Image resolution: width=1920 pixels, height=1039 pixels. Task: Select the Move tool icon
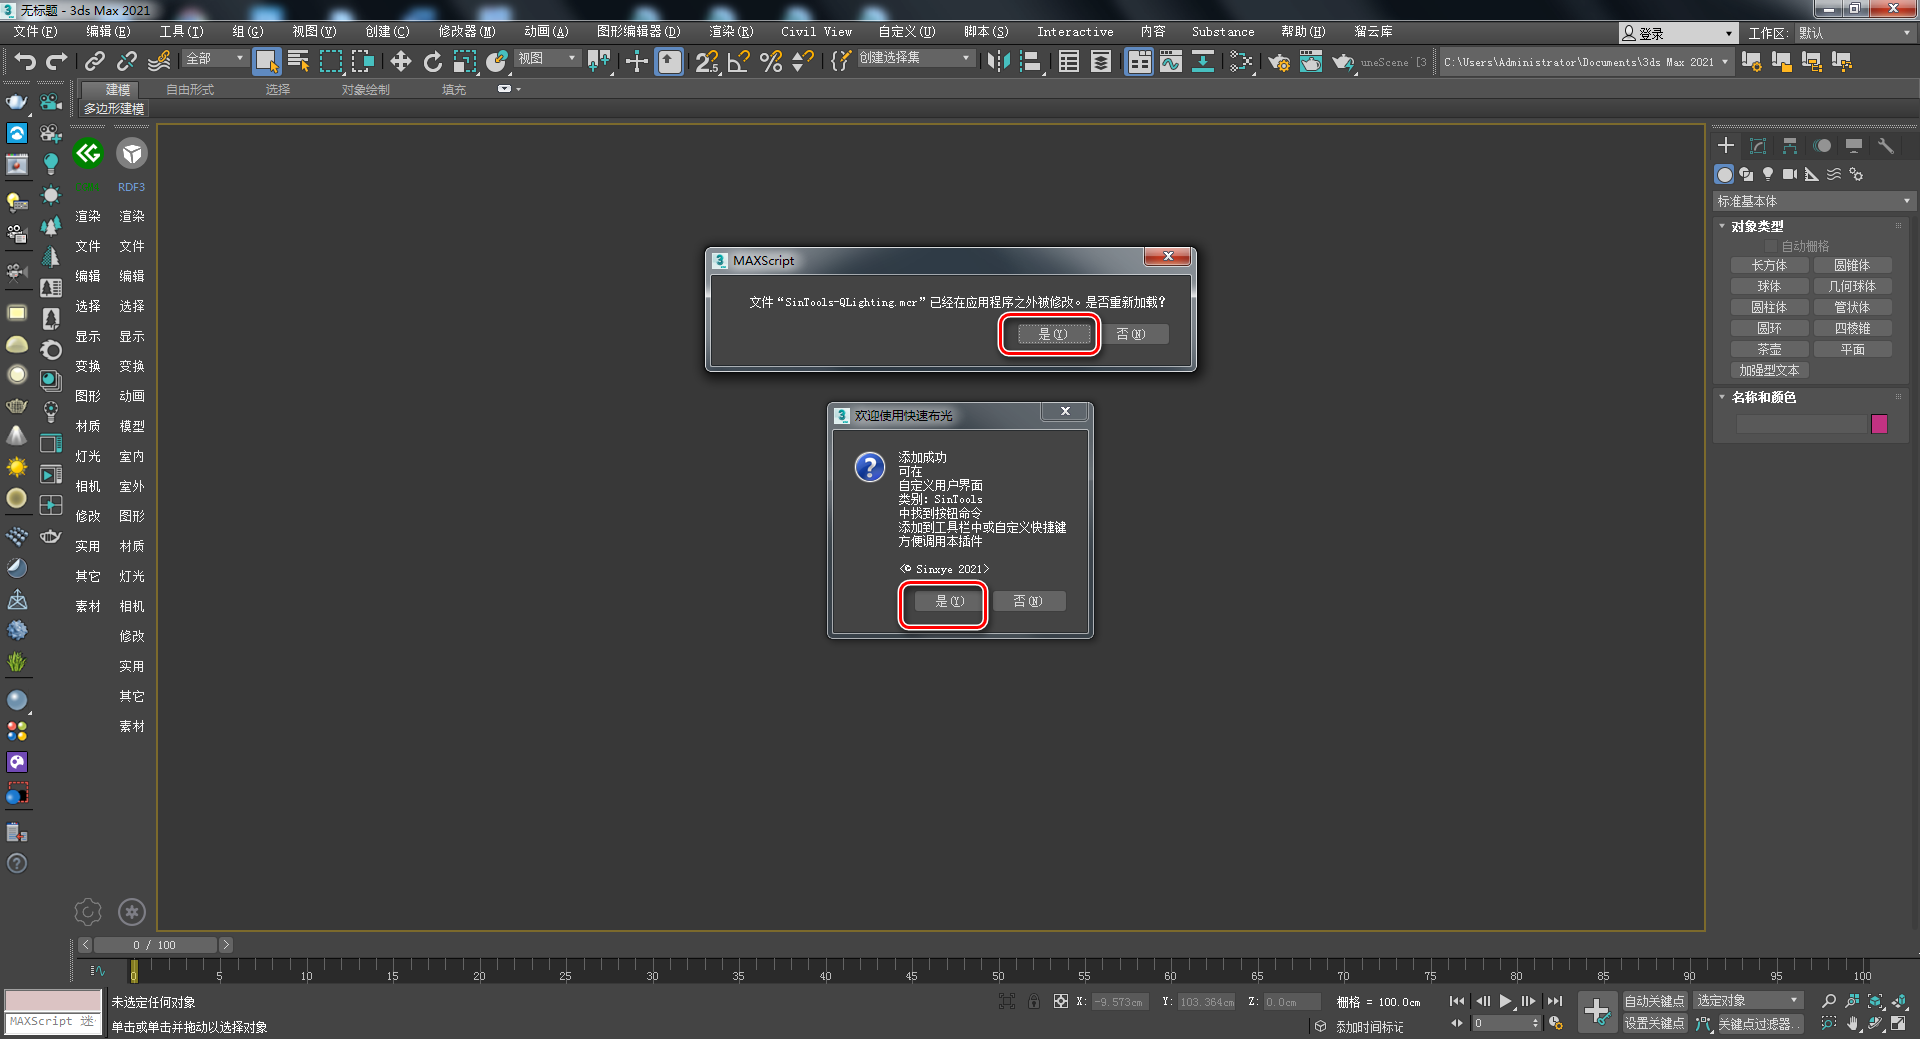(400, 62)
